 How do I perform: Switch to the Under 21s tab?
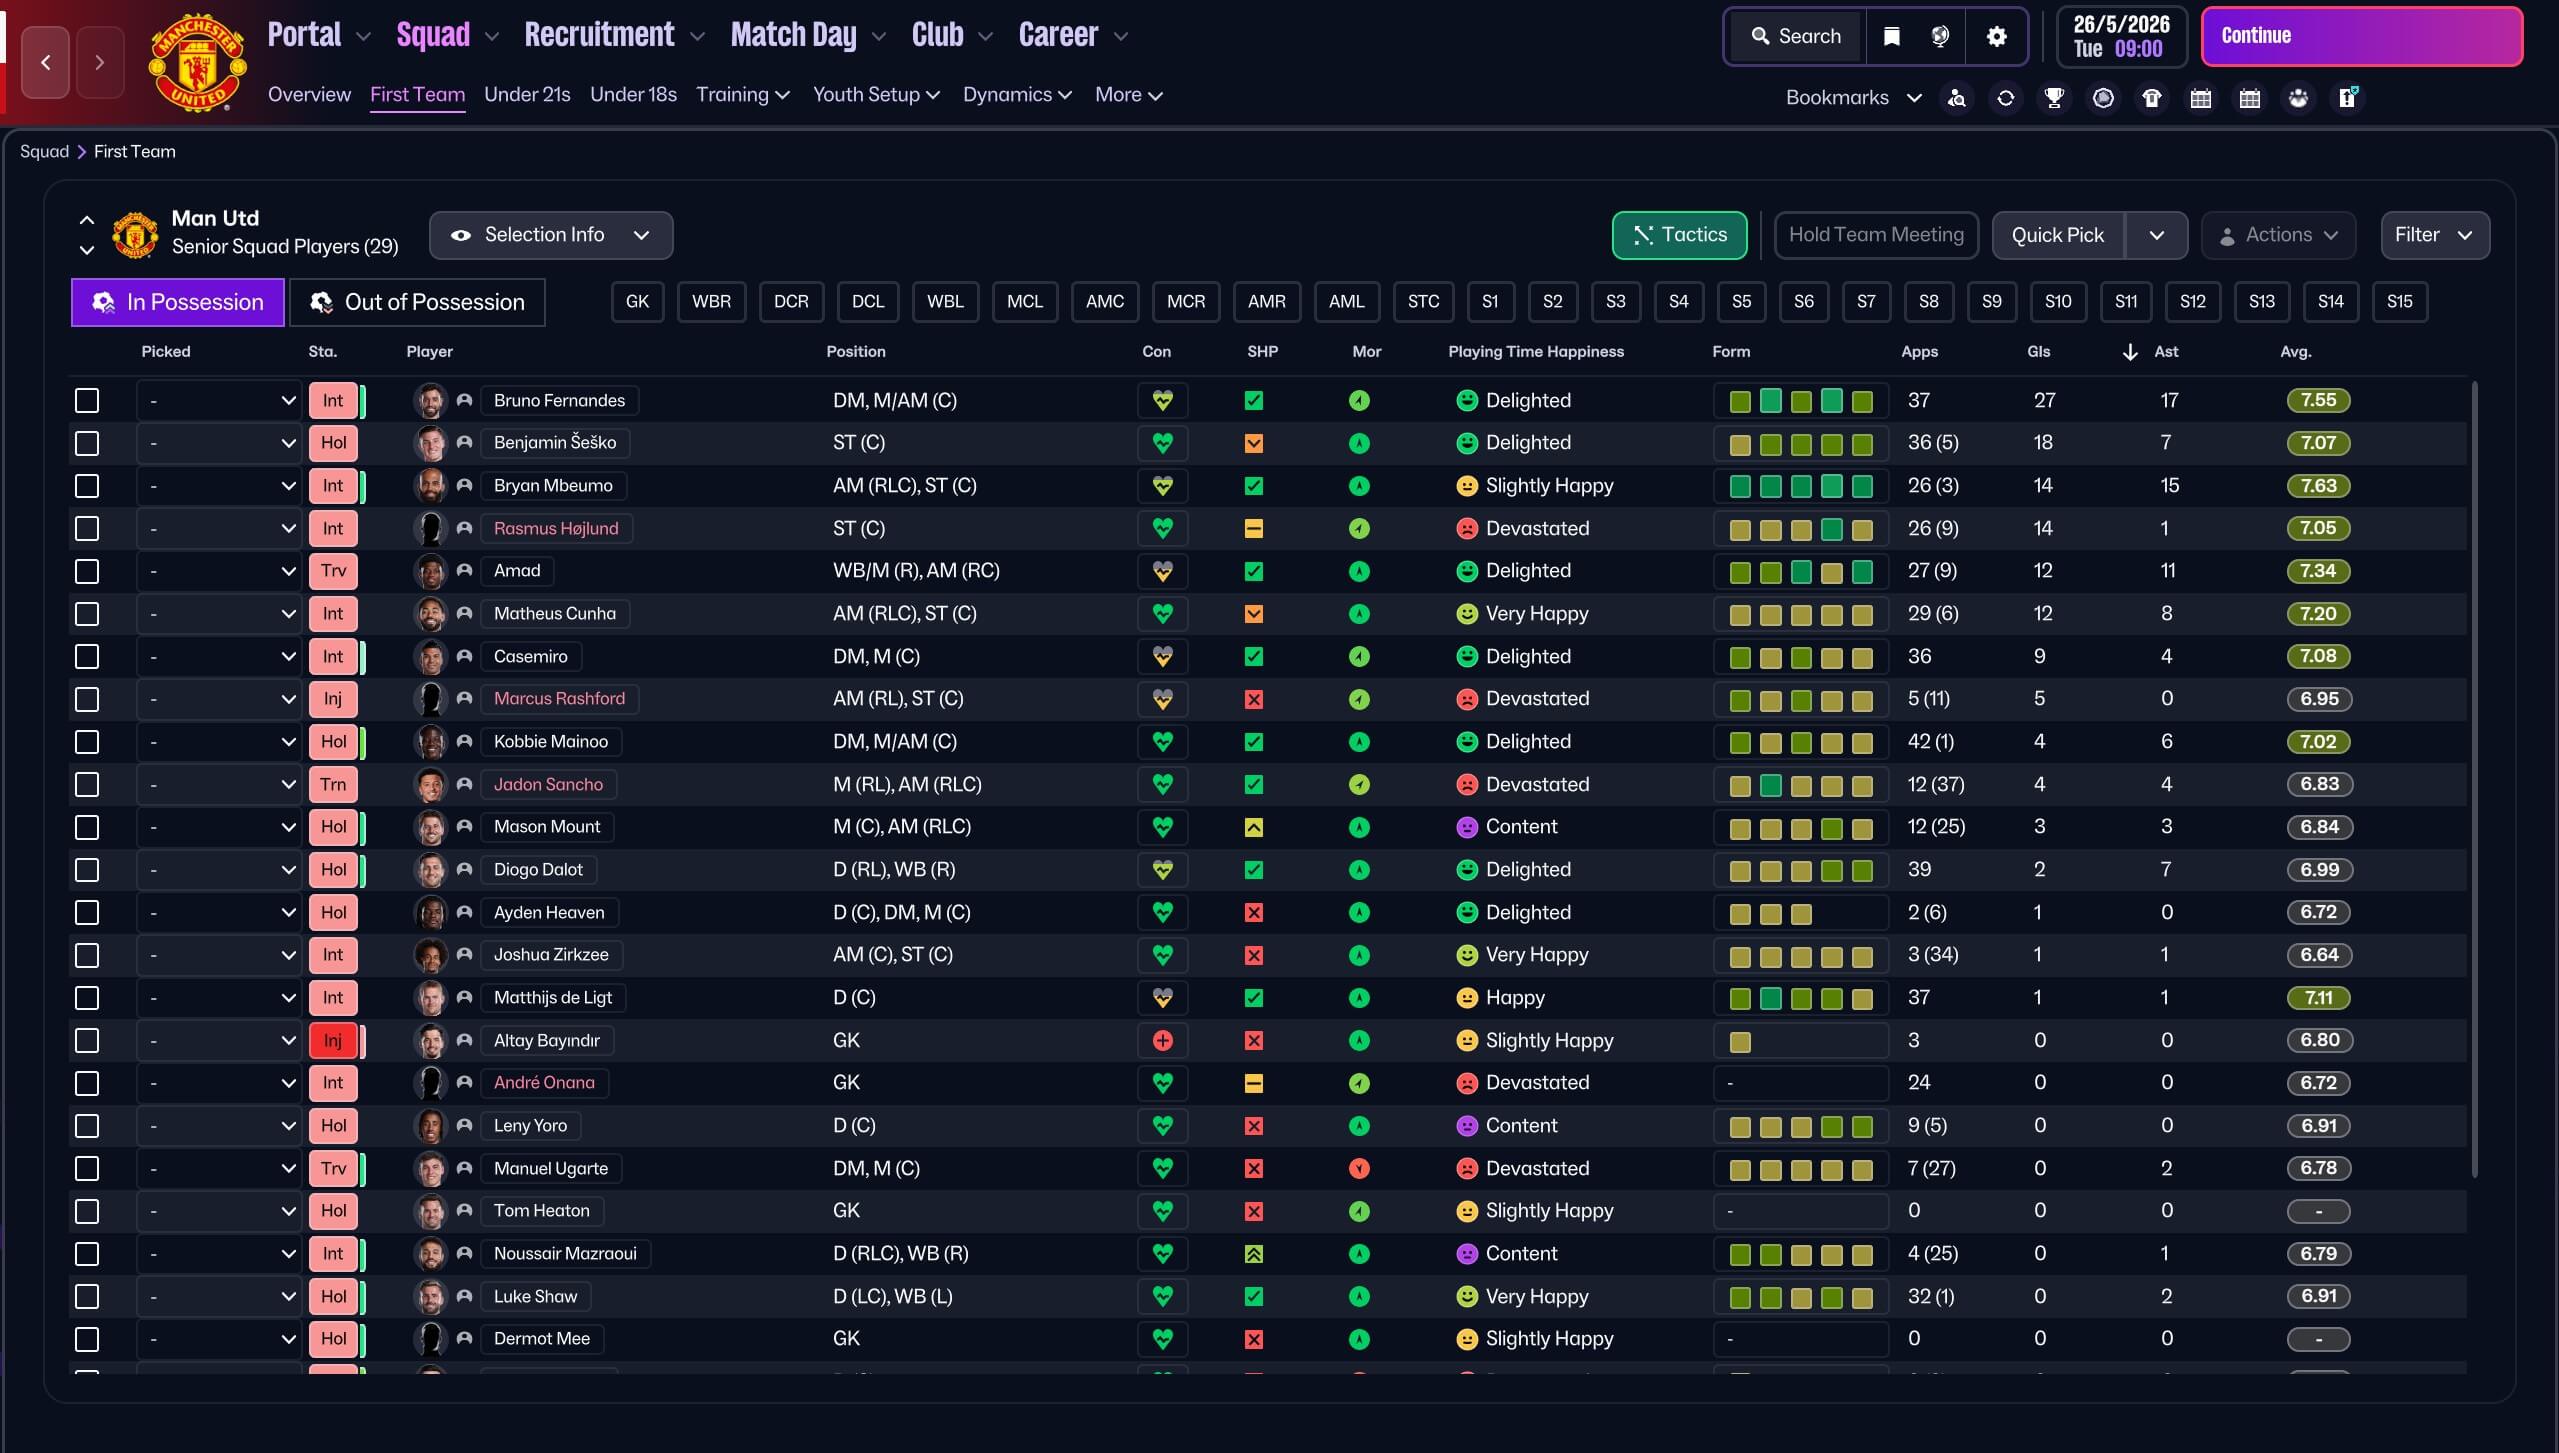click(x=527, y=95)
